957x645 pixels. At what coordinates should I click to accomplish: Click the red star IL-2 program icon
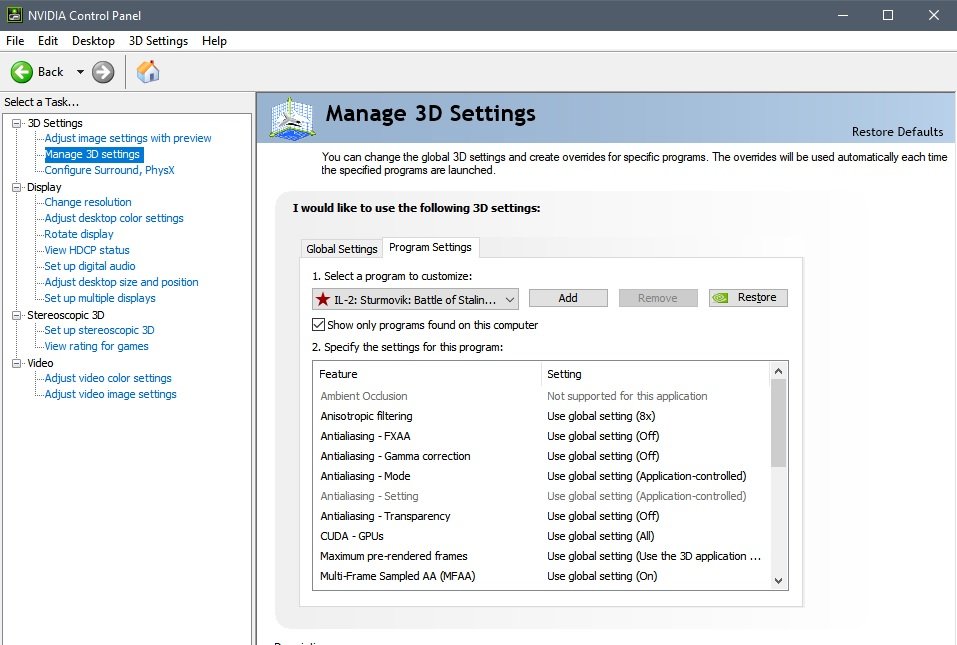pos(323,299)
